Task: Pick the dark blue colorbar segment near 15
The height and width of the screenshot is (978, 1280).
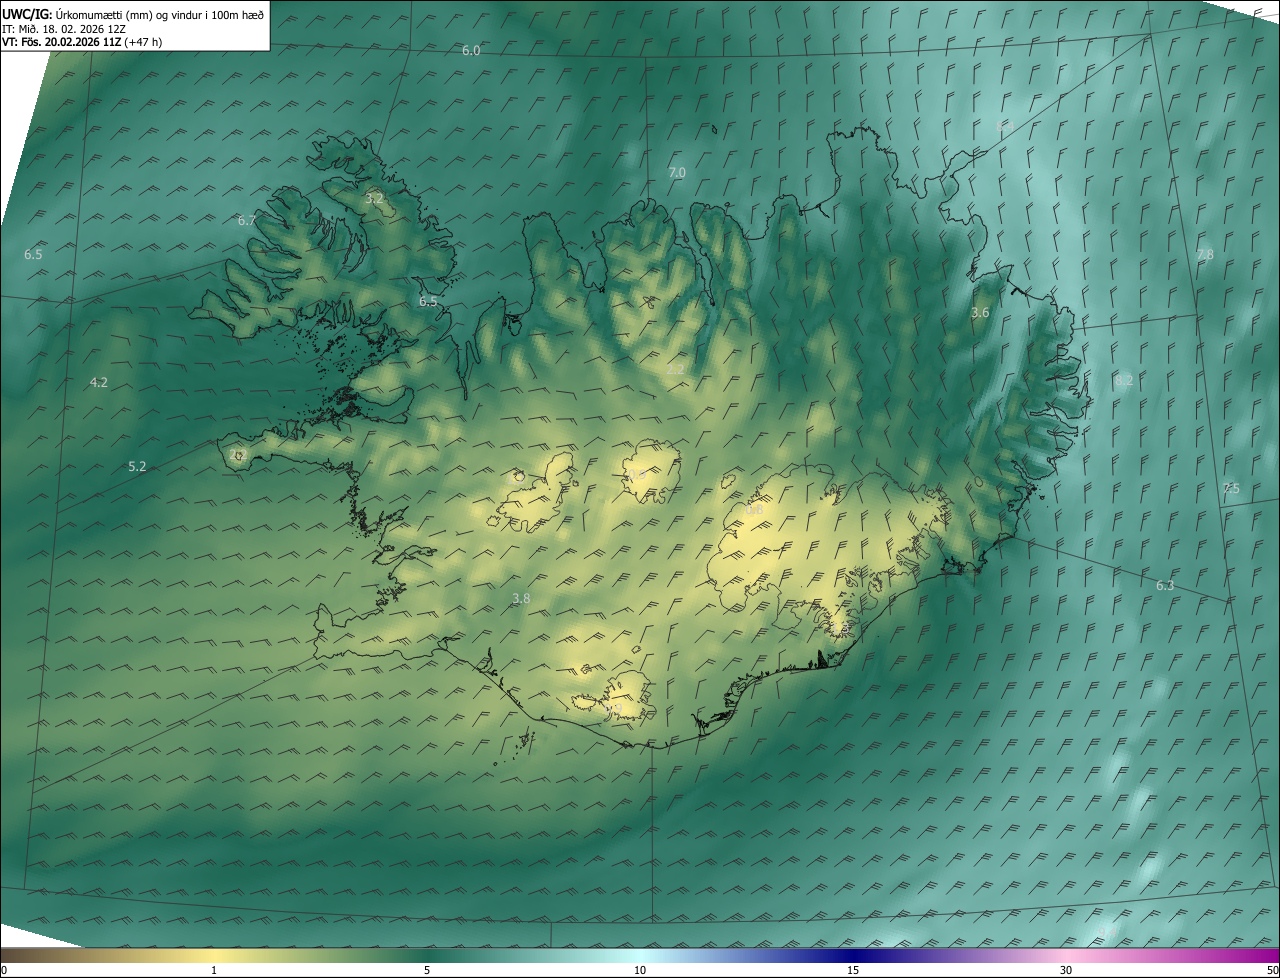Action: coord(853,955)
